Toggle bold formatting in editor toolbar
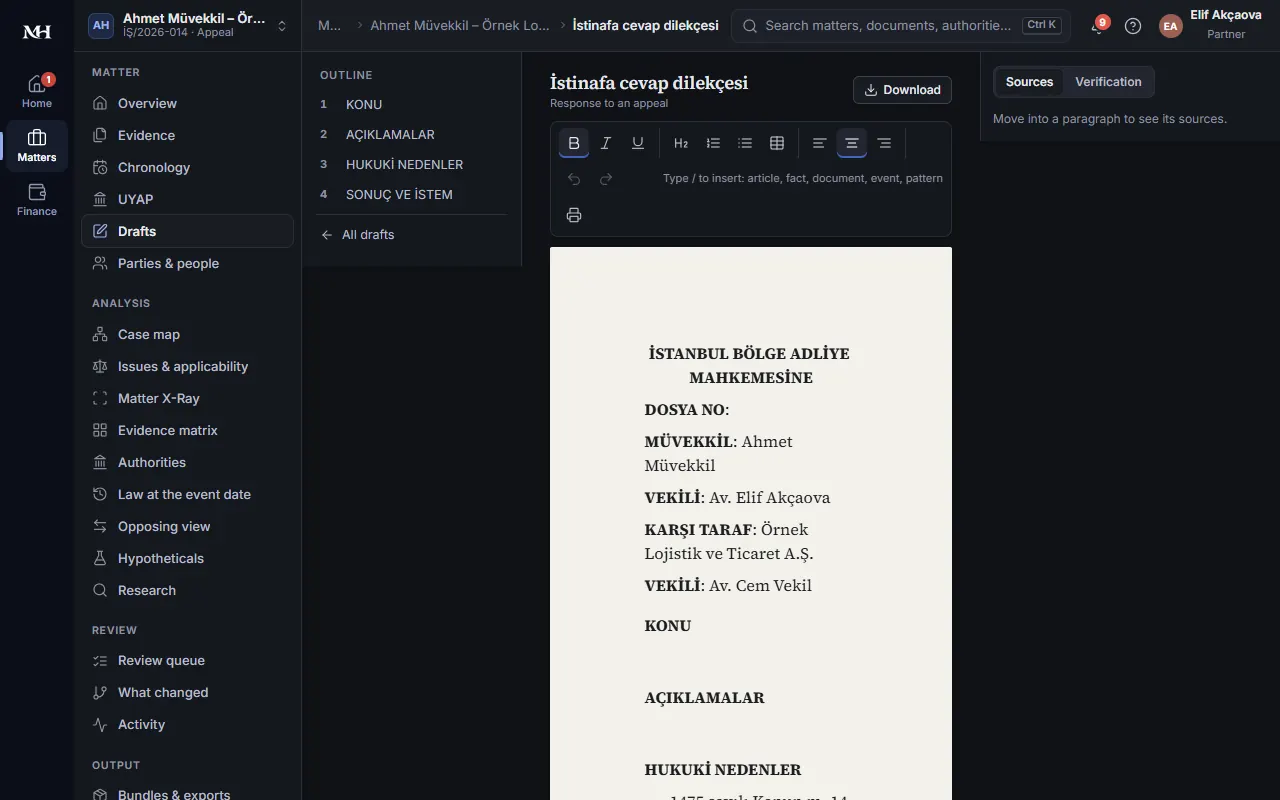This screenshot has width=1280, height=800. 574,143
